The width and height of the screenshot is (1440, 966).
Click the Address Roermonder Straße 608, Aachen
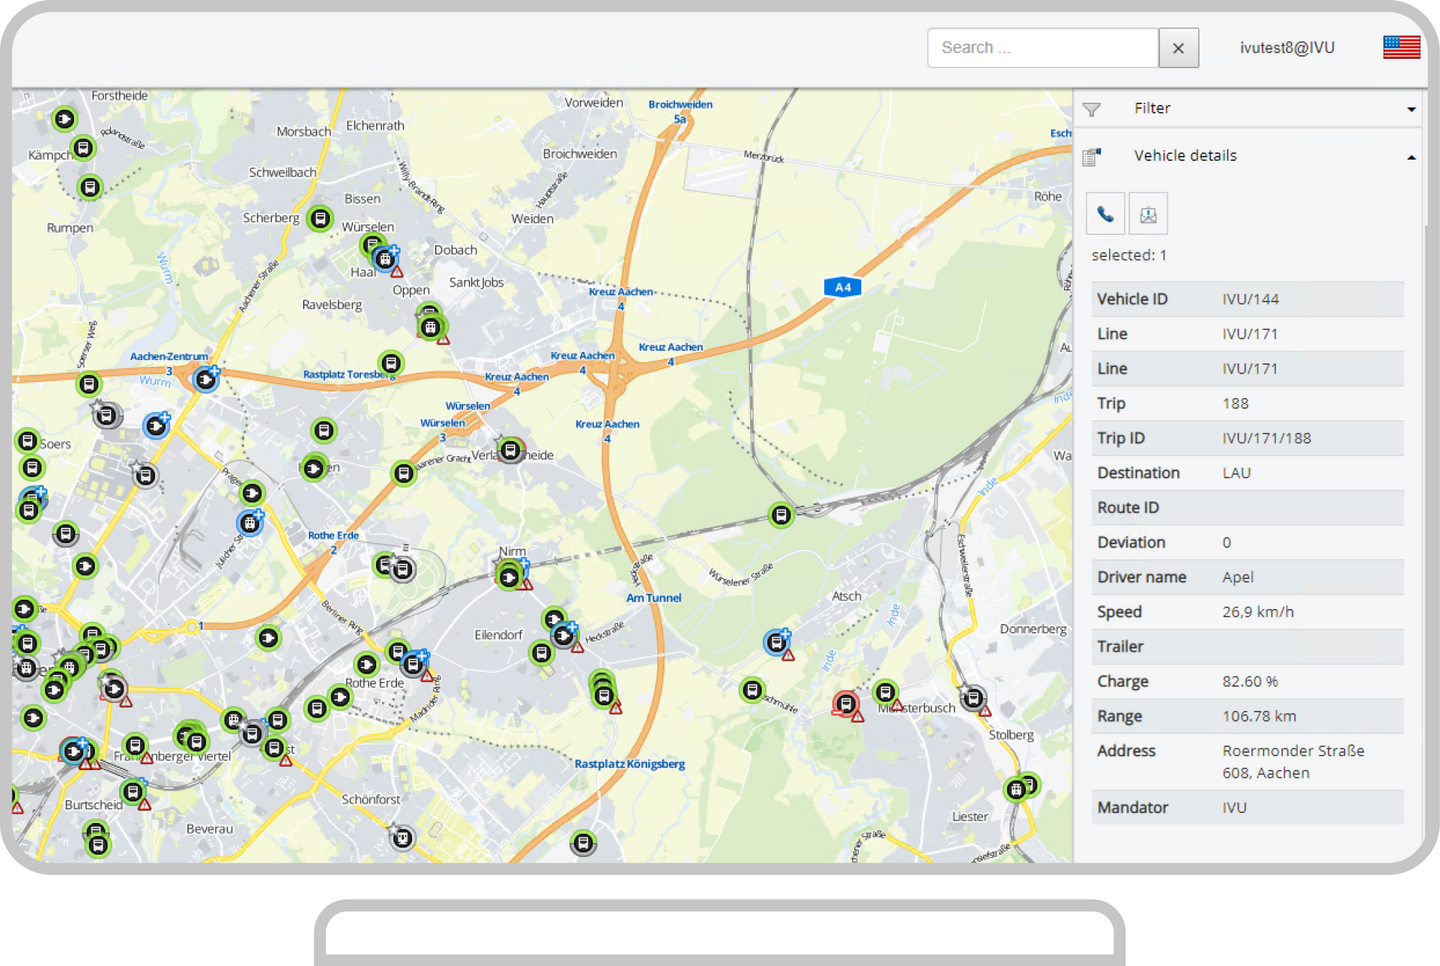(1293, 762)
